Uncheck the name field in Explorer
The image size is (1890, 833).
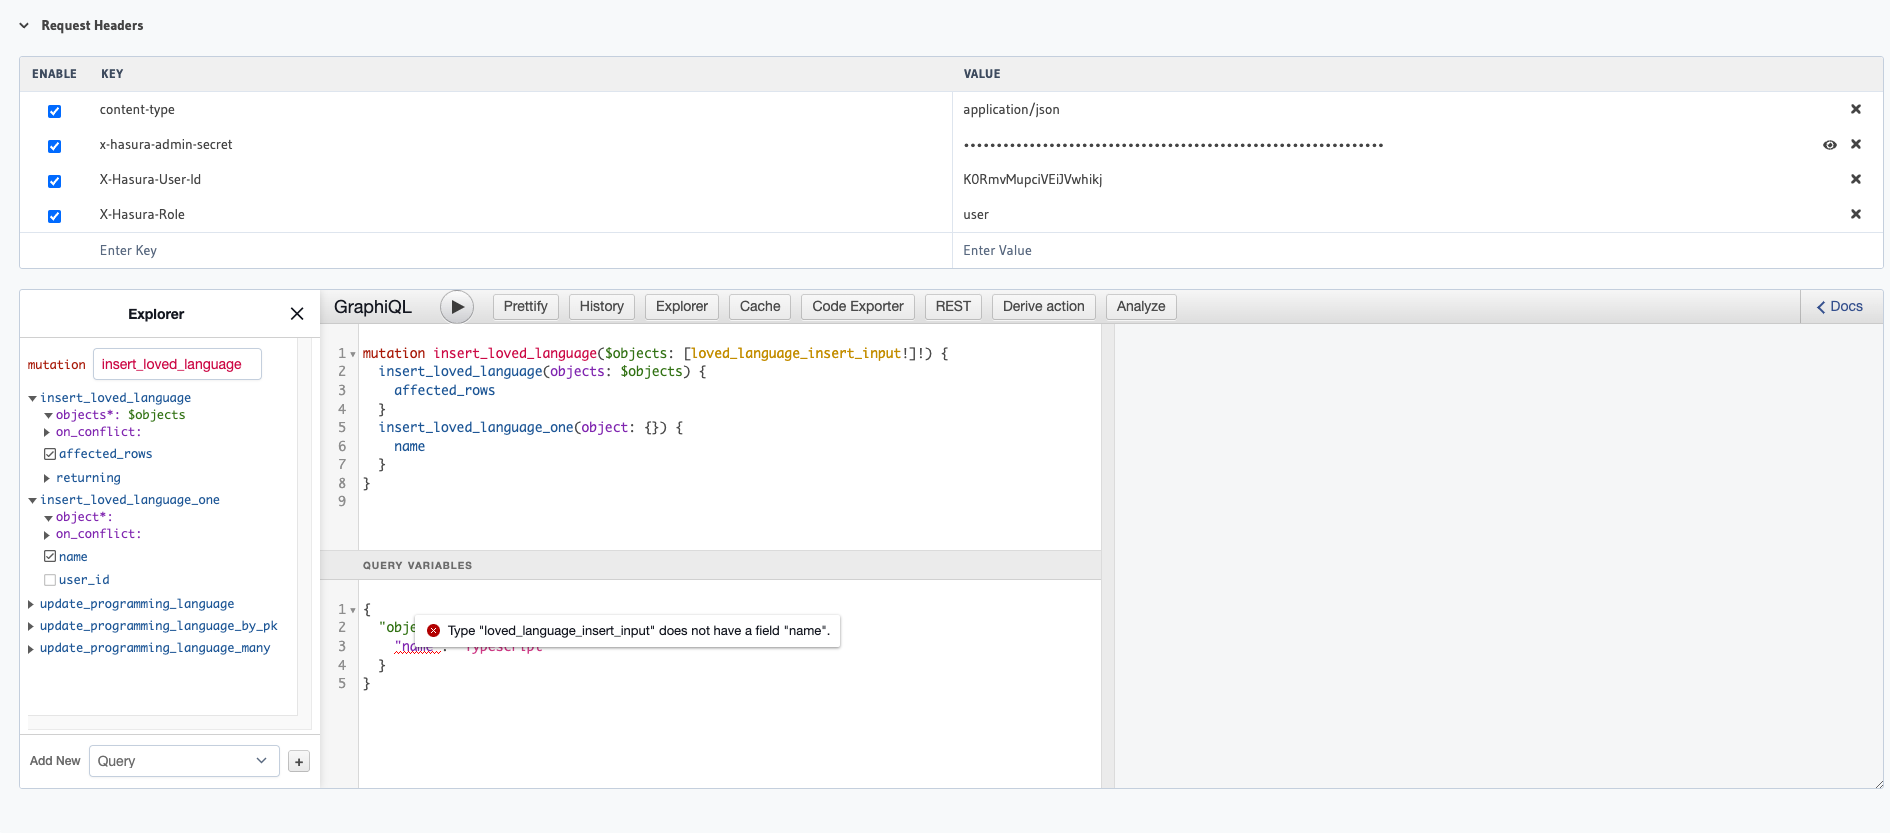[x=50, y=556]
